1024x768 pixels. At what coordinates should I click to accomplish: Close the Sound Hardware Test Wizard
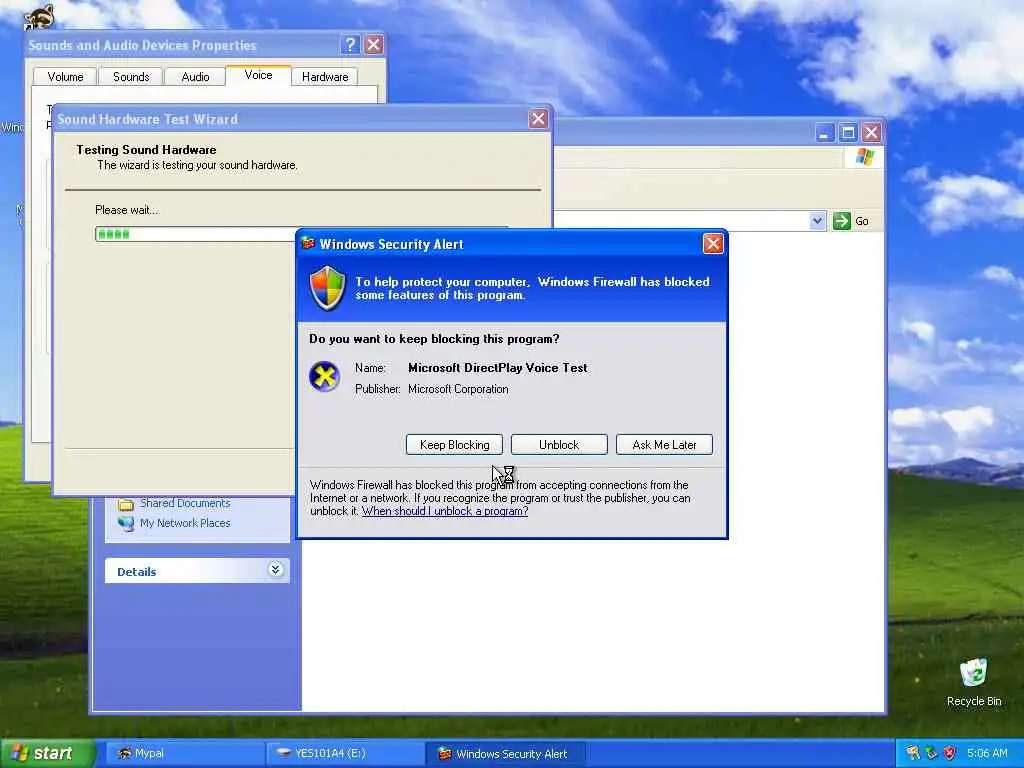537,119
